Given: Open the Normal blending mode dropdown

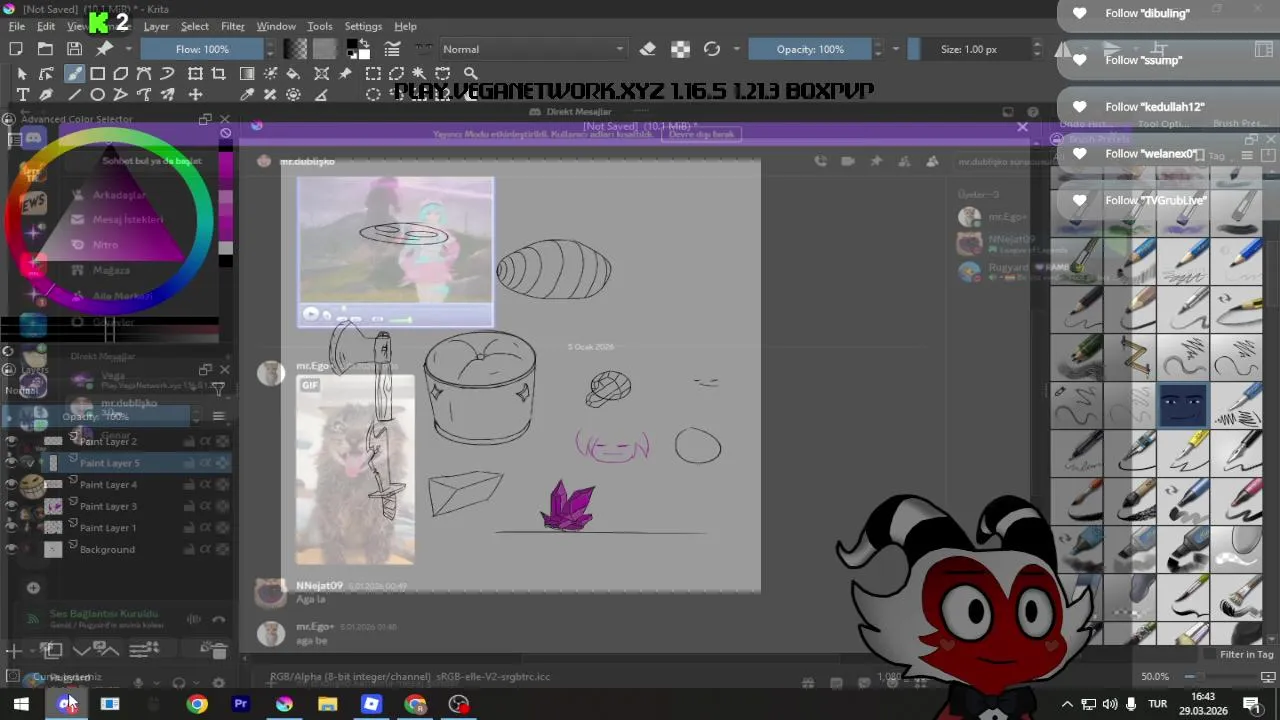Looking at the screenshot, I should tap(533, 49).
